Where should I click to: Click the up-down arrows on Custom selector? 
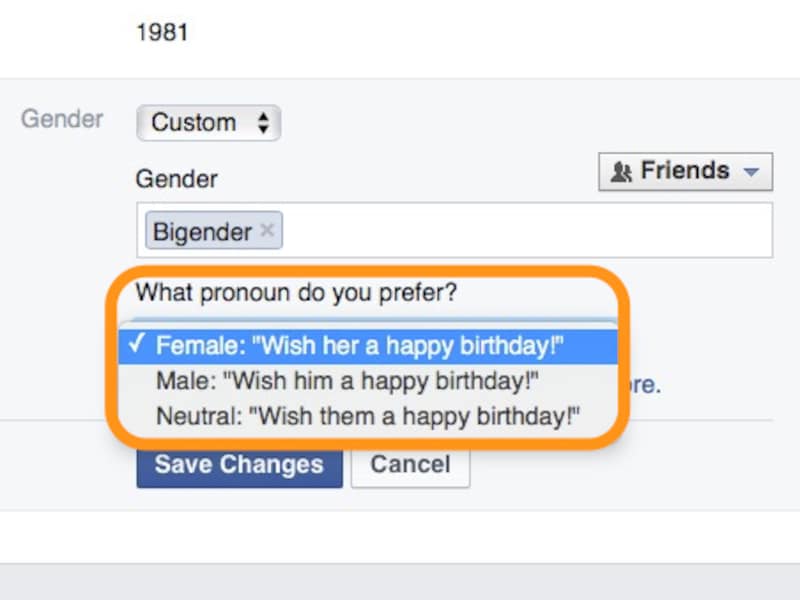(263, 124)
